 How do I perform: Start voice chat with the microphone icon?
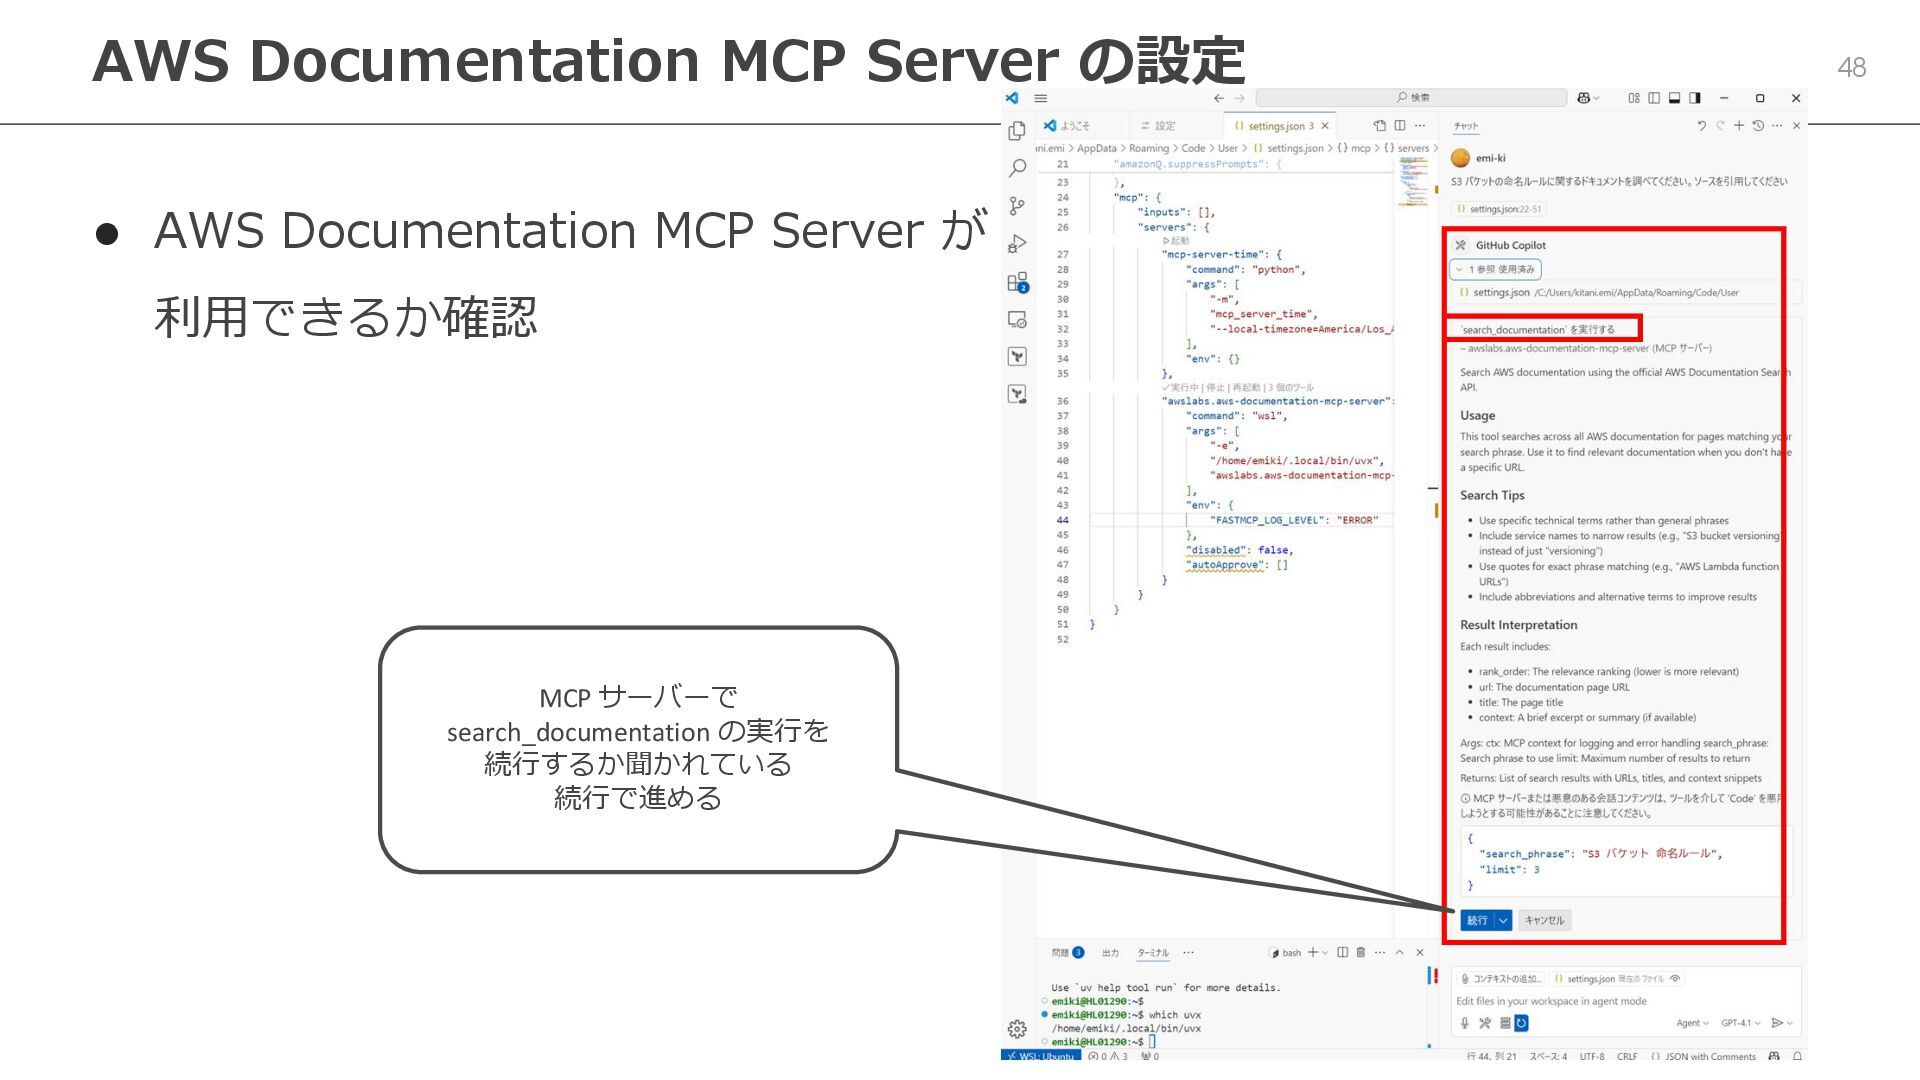[x=1464, y=1023]
